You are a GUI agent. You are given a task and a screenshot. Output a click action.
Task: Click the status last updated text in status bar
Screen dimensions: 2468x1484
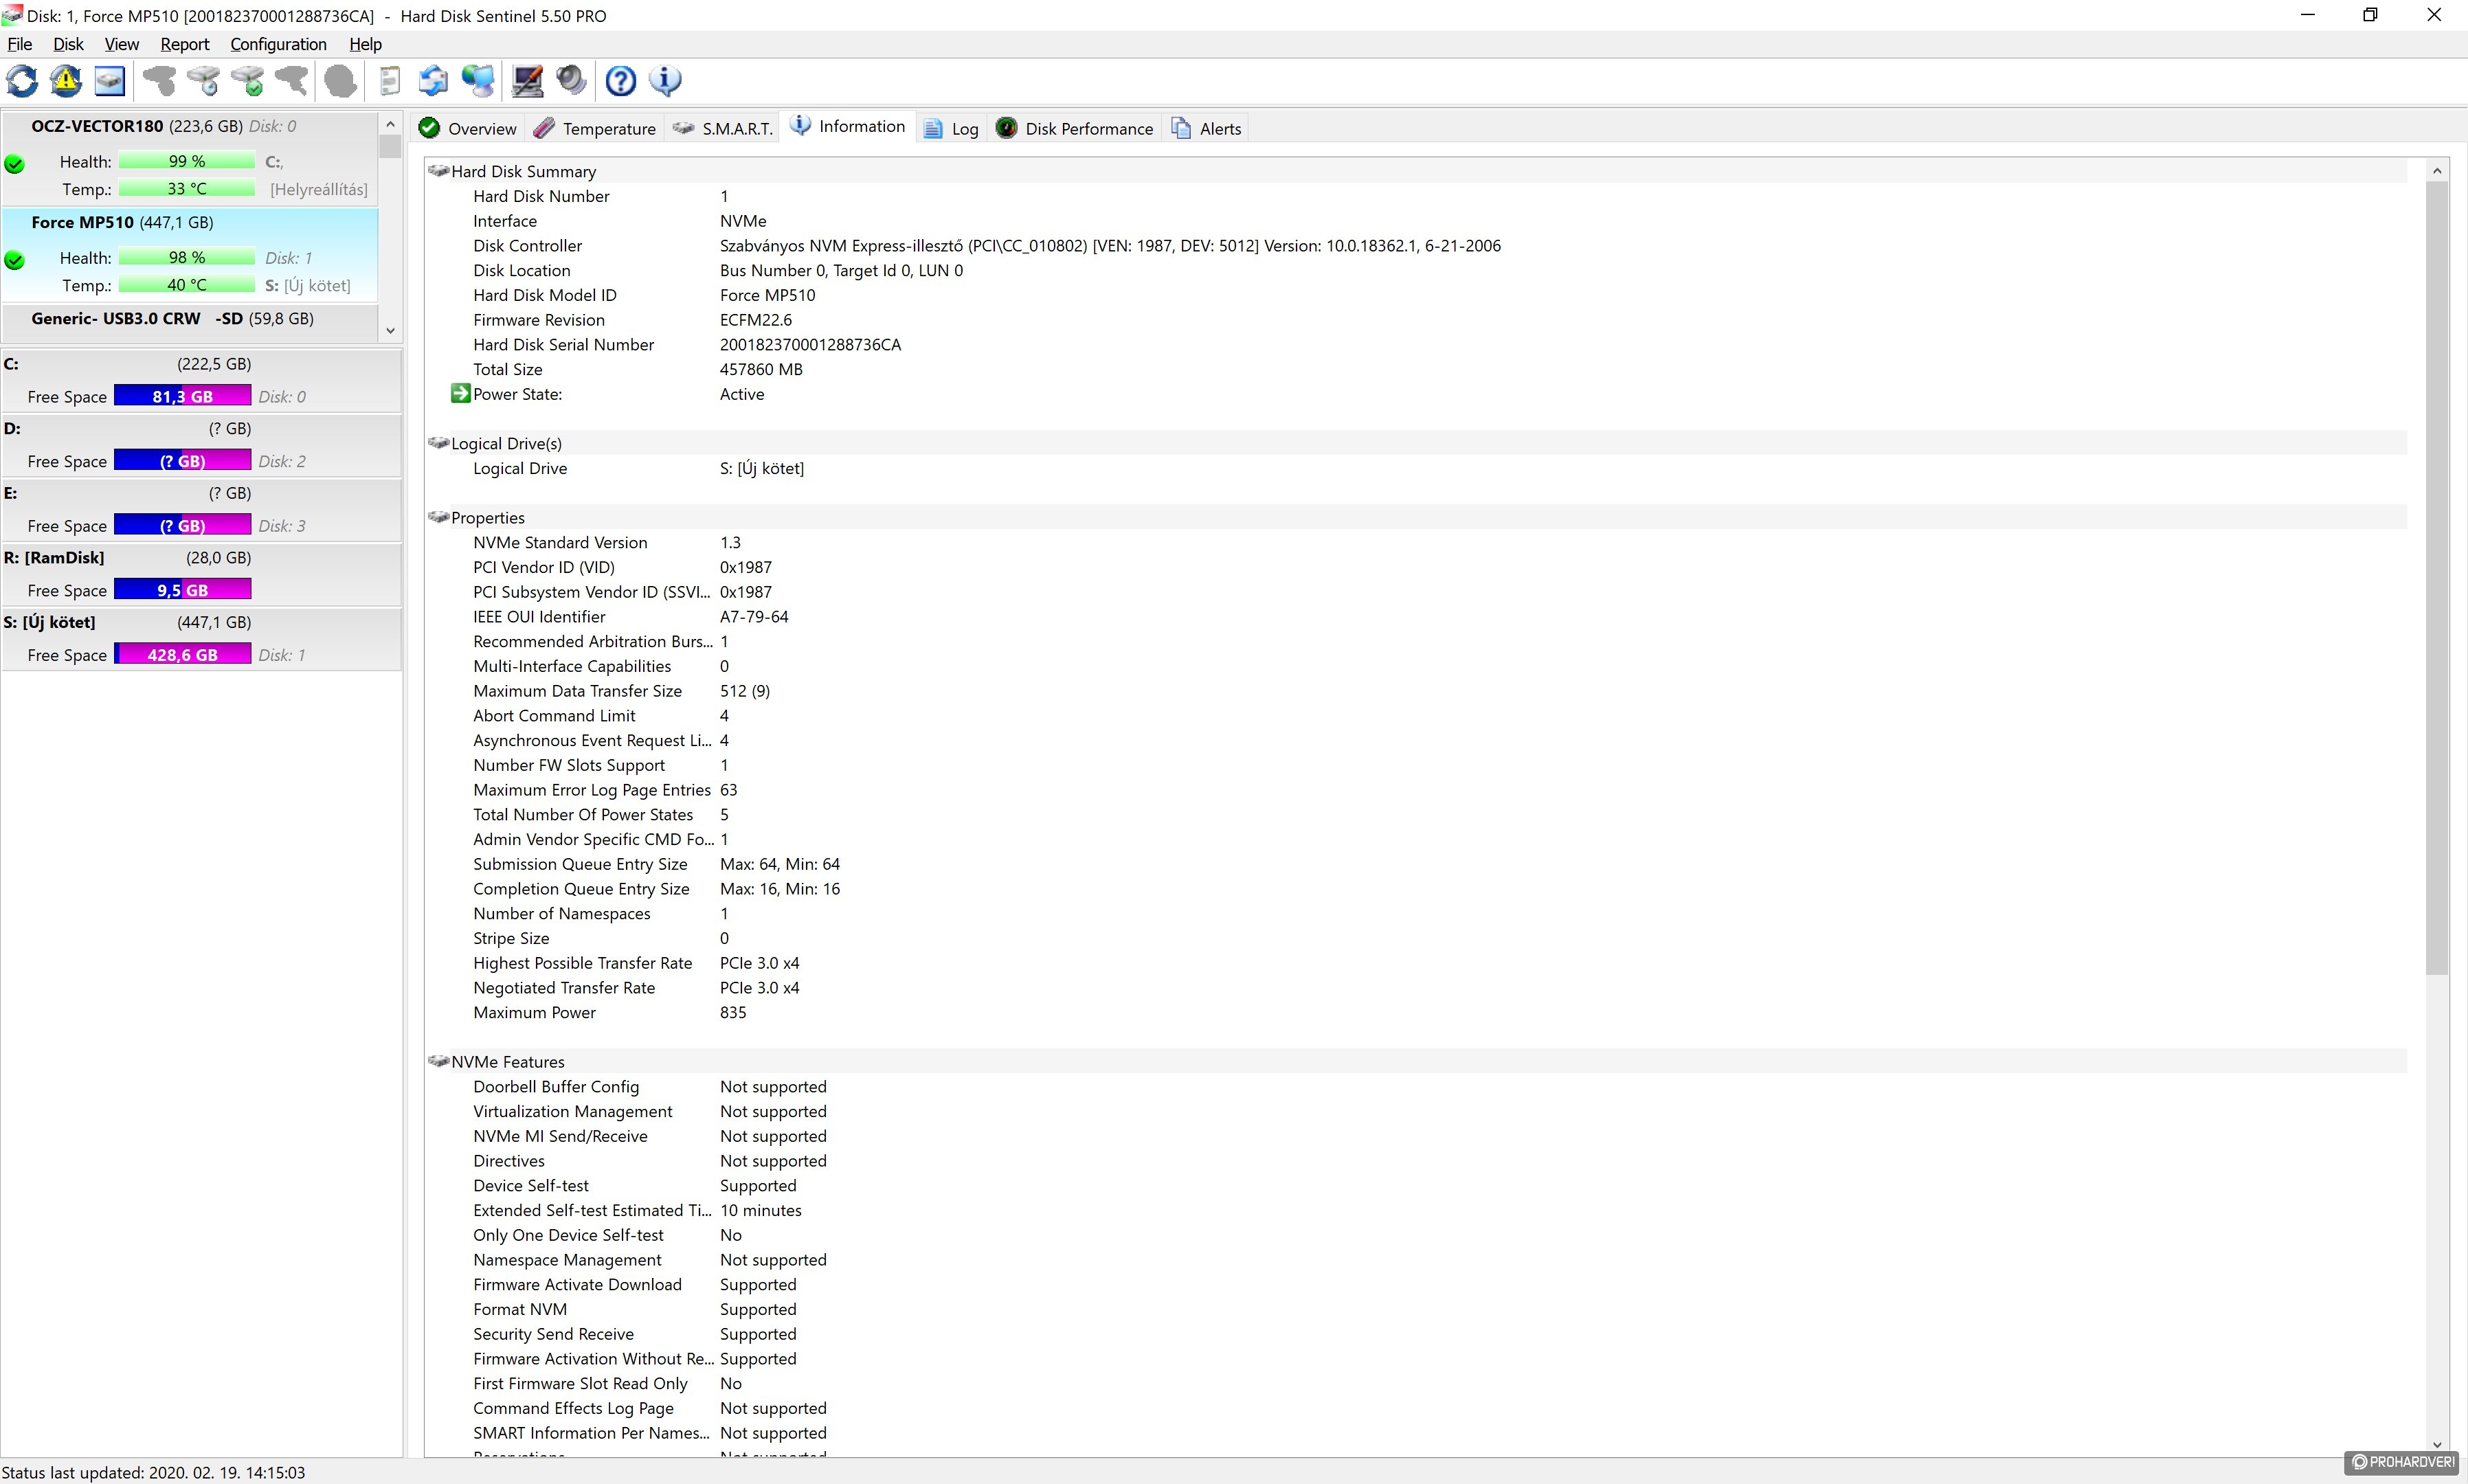point(153,1472)
